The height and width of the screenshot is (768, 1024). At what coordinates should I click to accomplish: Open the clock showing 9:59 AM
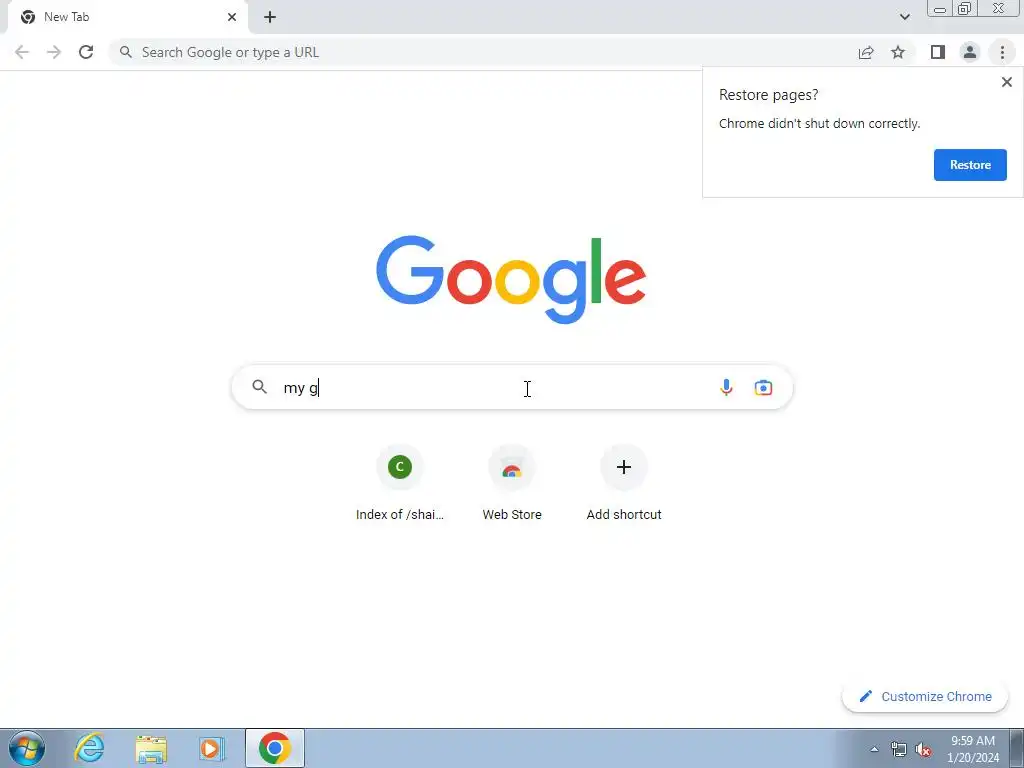[973, 748]
